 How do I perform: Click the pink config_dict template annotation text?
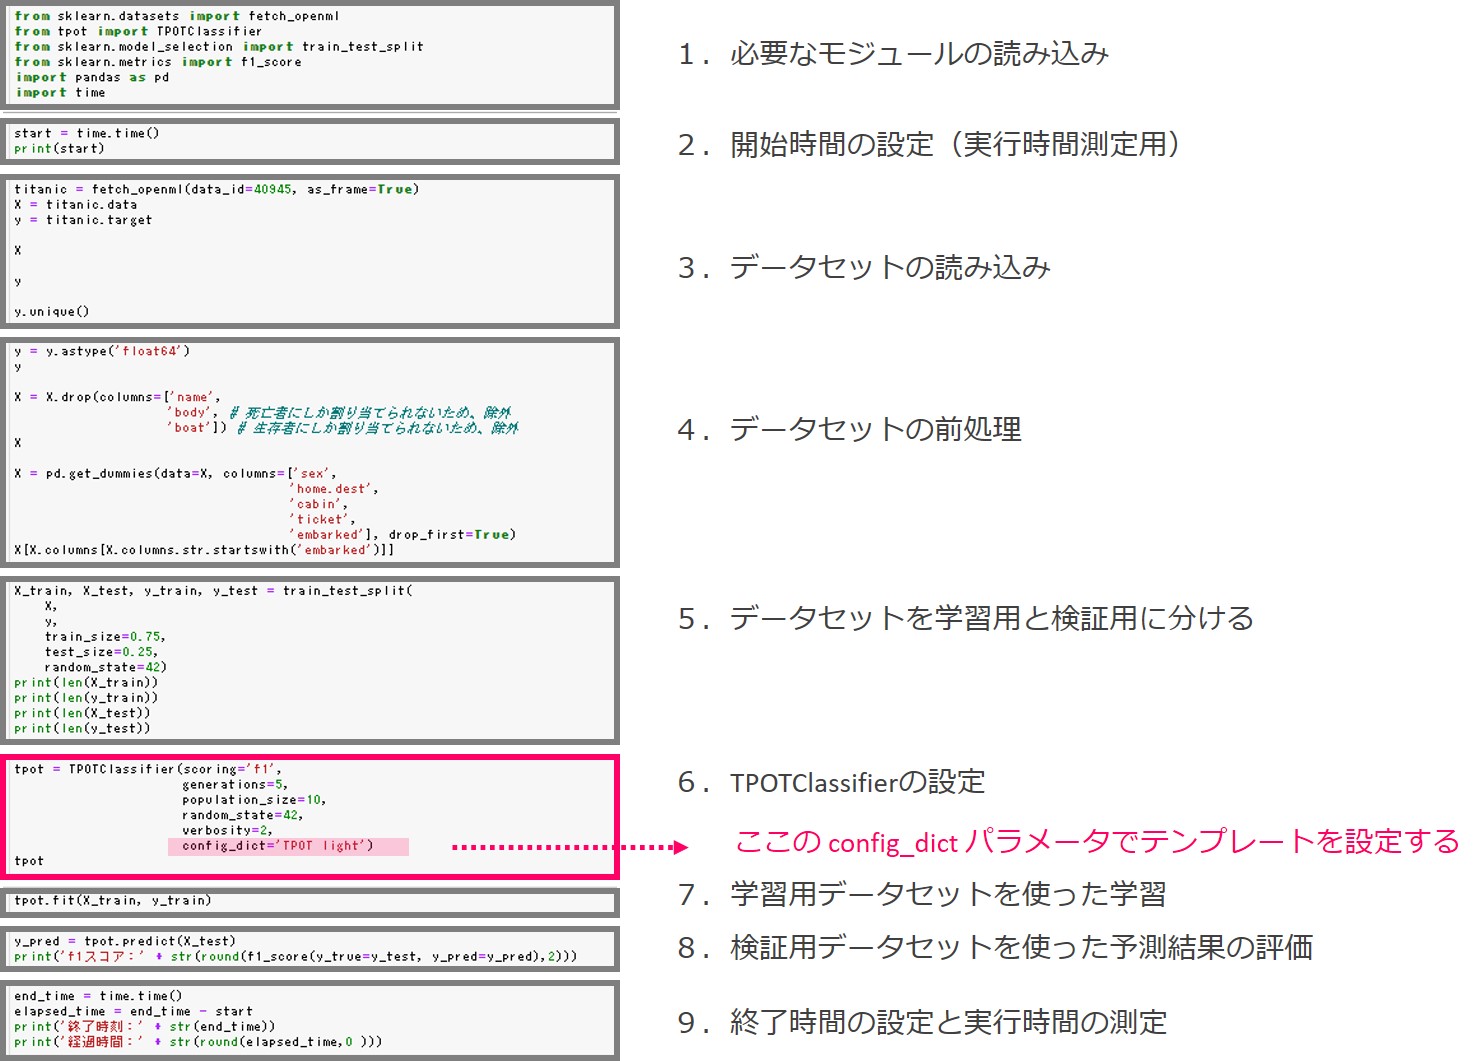click(x=1096, y=842)
